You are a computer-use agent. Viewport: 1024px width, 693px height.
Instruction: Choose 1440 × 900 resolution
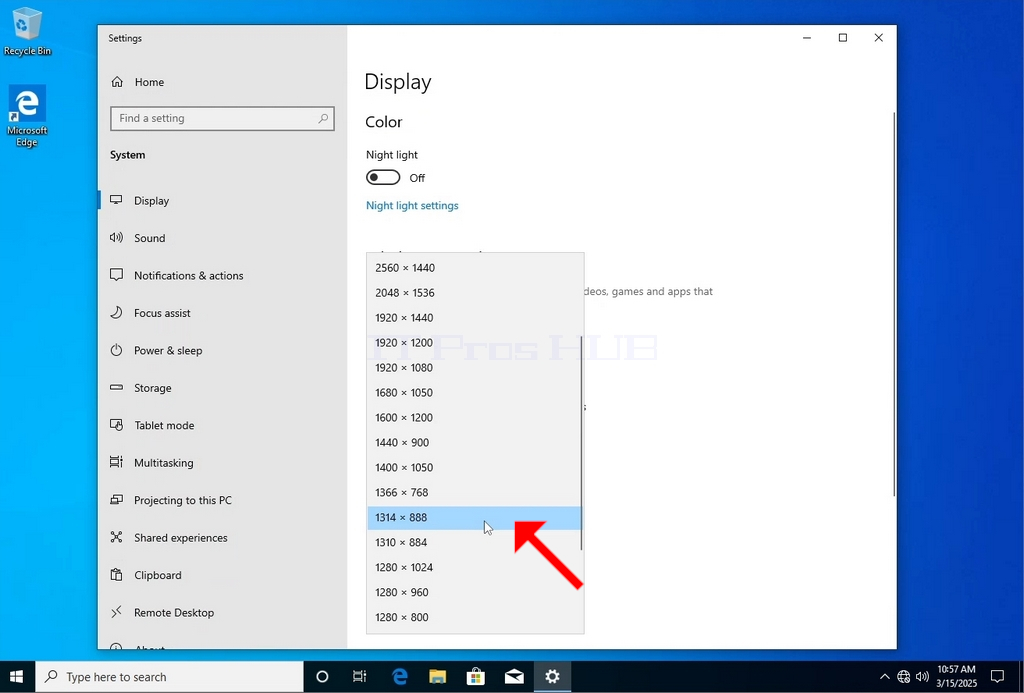click(x=474, y=442)
